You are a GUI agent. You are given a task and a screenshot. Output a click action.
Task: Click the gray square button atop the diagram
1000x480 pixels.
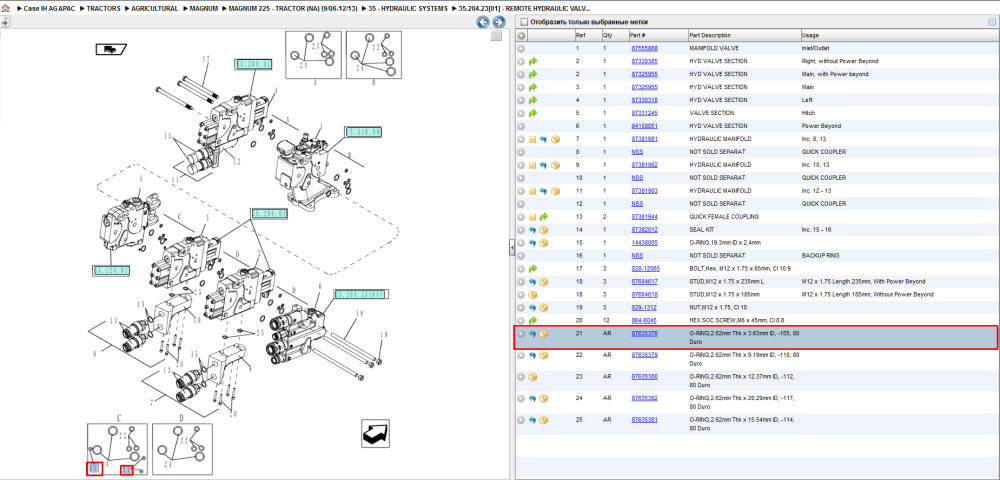(x=496, y=36)
